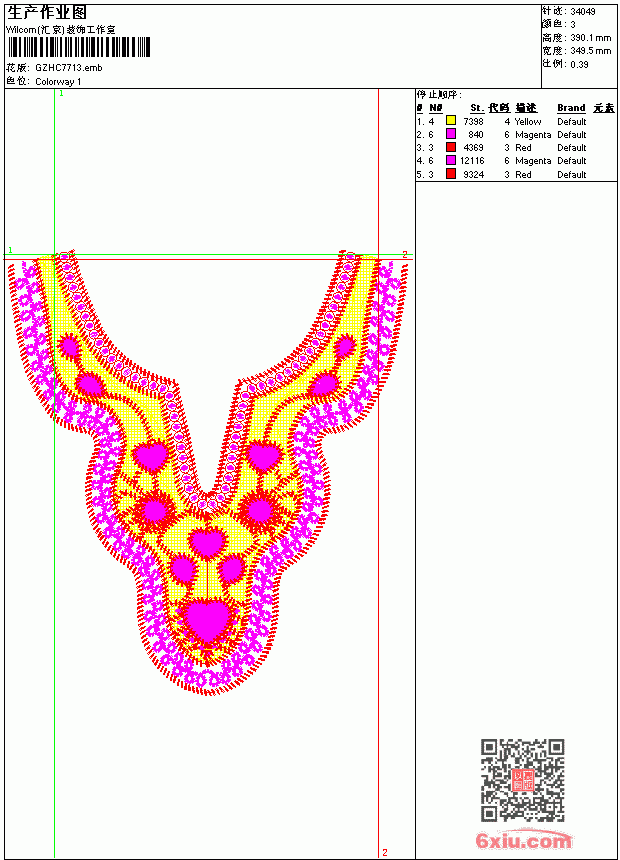This screenshot has height=860, width=620.
Task: Click the height value 390.1 mm
Action: 590,38
